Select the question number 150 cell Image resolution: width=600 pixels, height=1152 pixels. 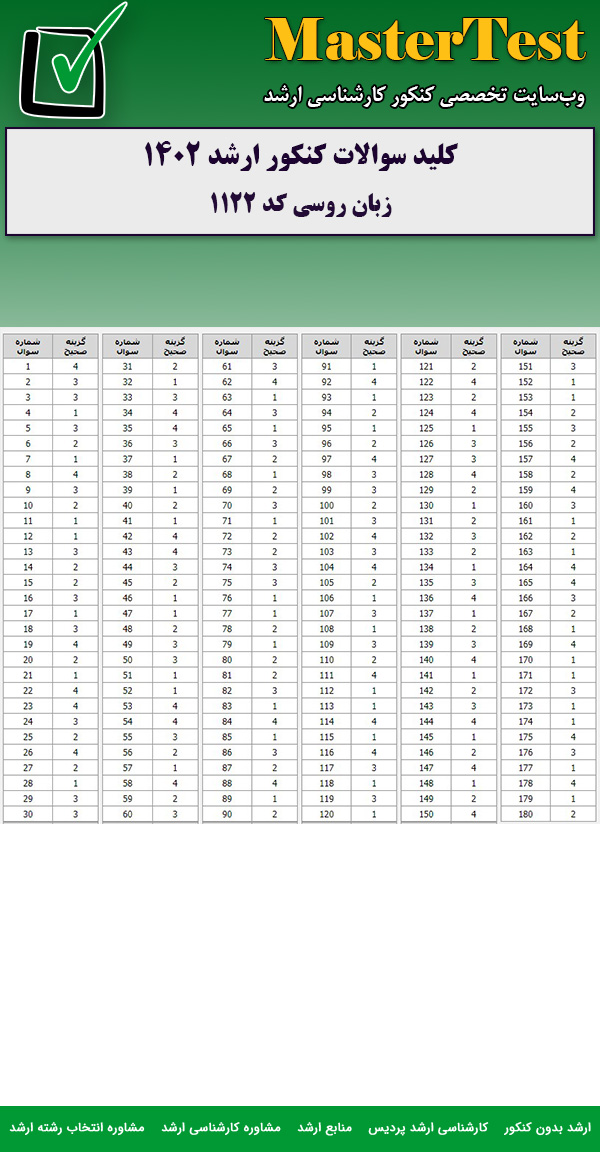426,814
